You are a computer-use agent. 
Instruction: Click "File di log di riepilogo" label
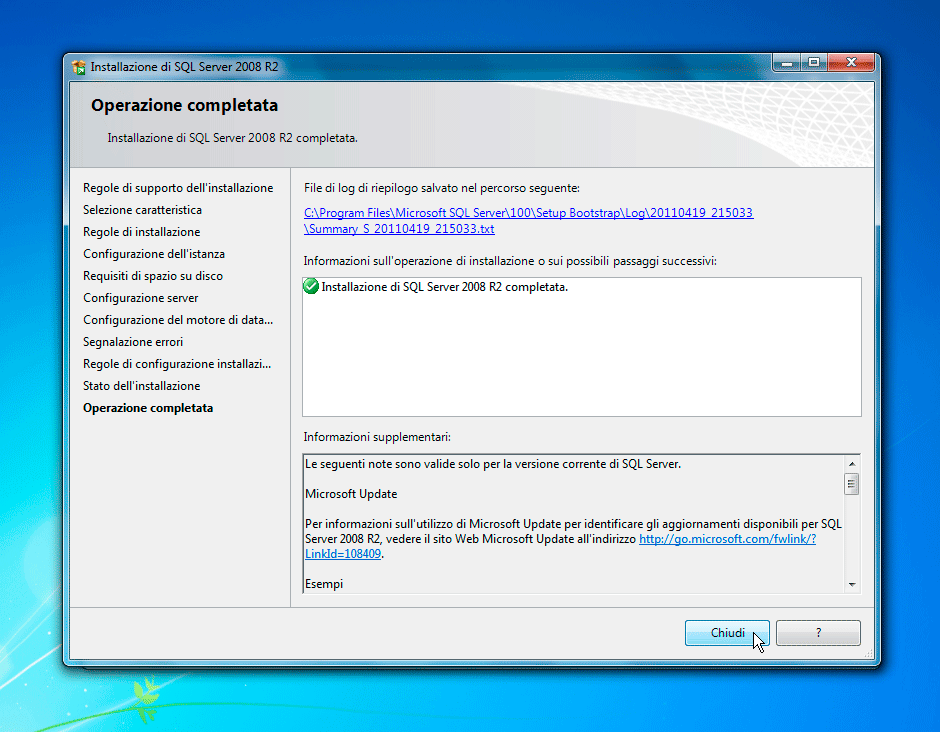pos(441,188)
